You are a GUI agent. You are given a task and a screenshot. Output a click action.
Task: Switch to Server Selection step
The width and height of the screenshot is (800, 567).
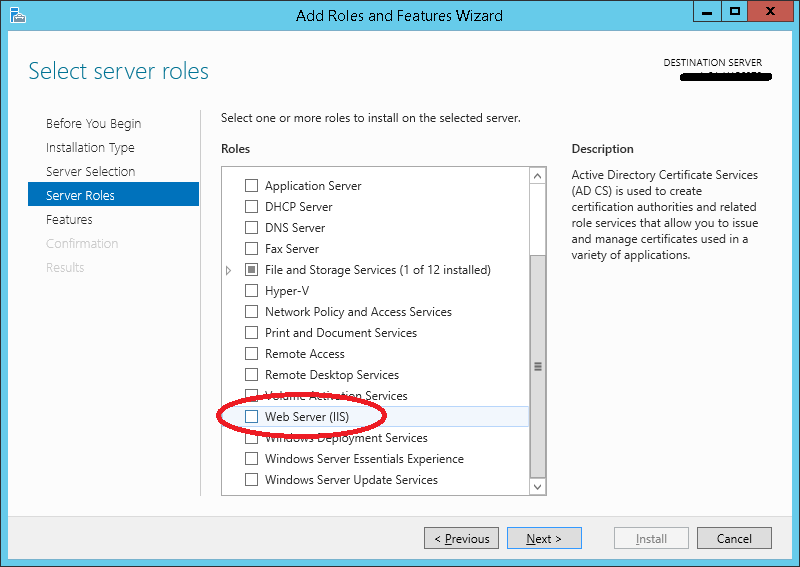[90, 172]
